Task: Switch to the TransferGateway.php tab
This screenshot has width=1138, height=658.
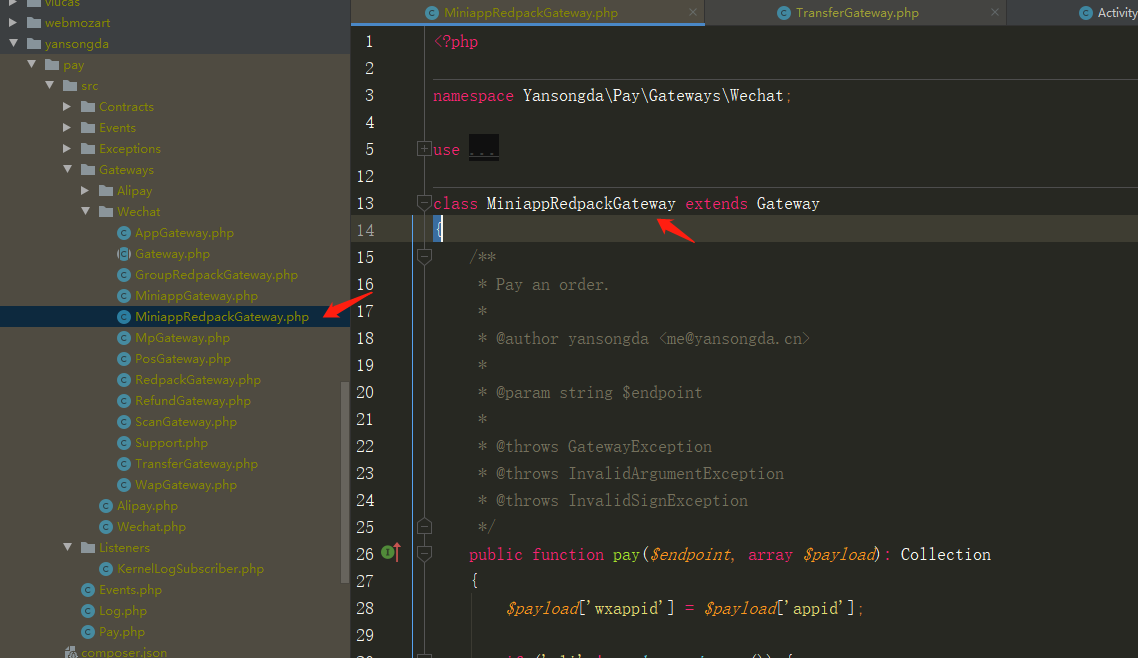Action: [x=856, y=13]
